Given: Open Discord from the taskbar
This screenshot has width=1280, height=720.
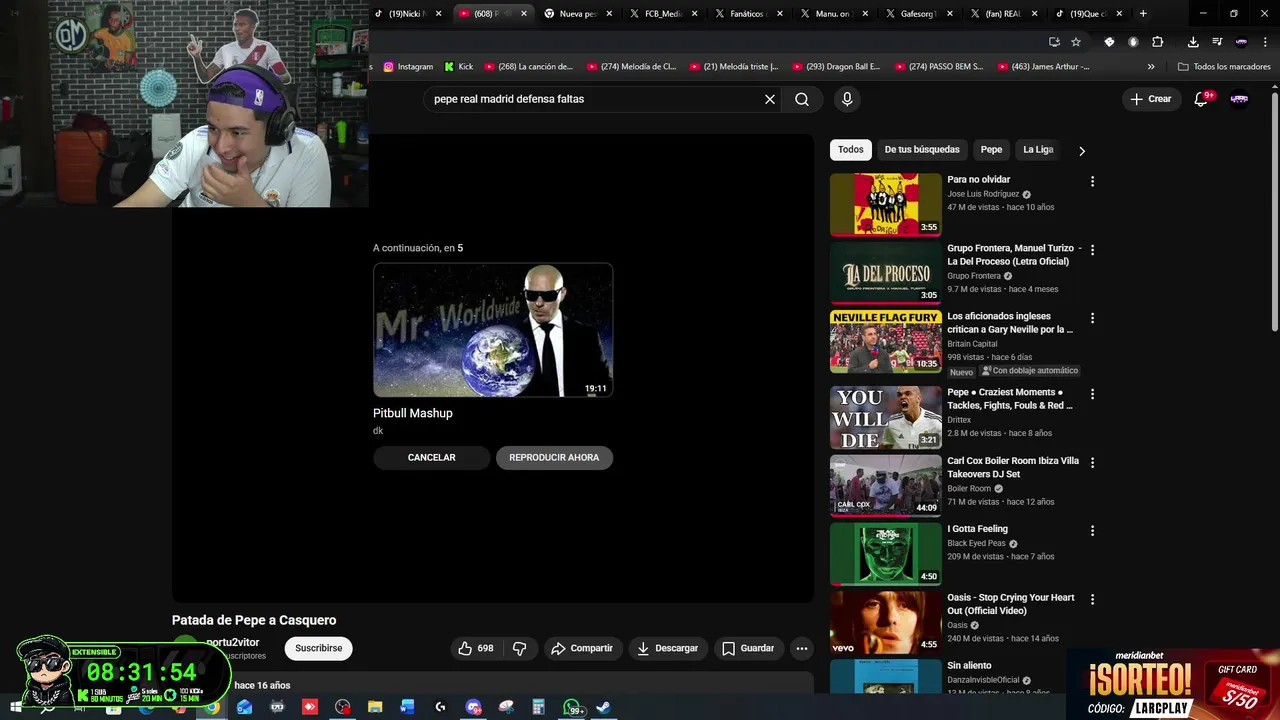Looking at the screenshot, I should (x=473, y=707).
